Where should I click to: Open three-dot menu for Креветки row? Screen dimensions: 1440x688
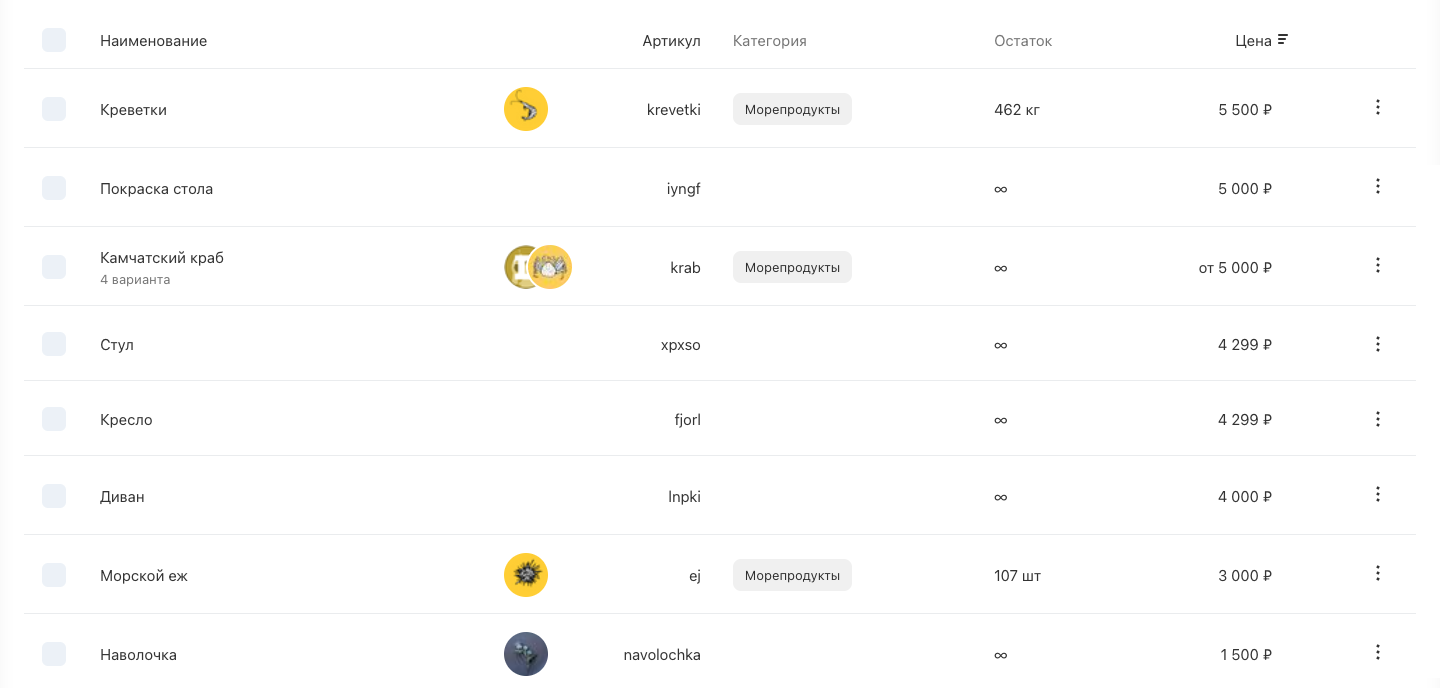pos(1377,107)
